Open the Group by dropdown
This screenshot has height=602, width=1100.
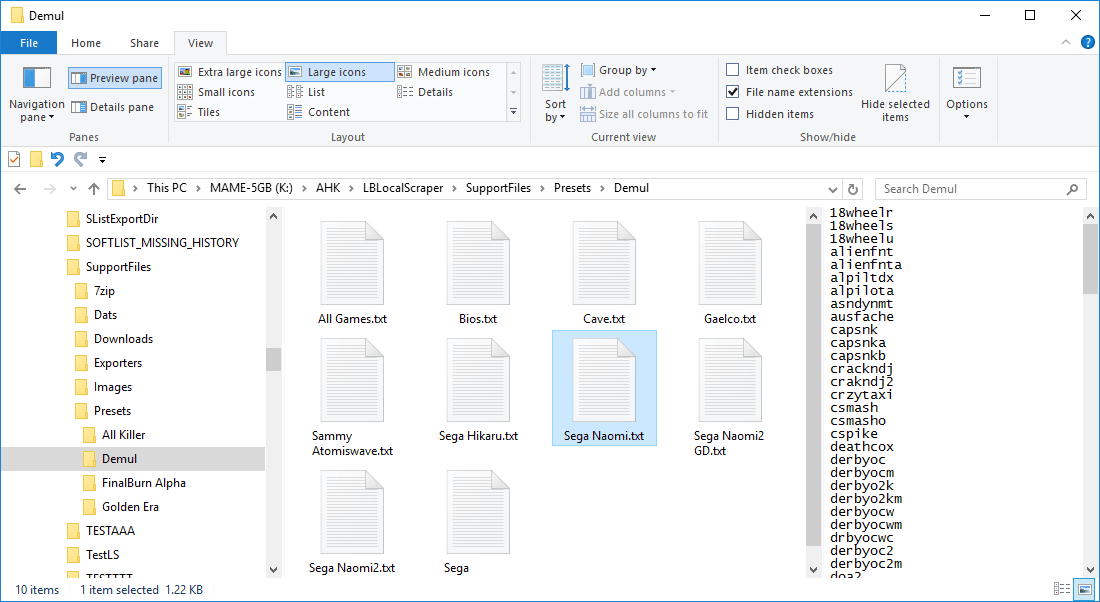coord(619,70)
